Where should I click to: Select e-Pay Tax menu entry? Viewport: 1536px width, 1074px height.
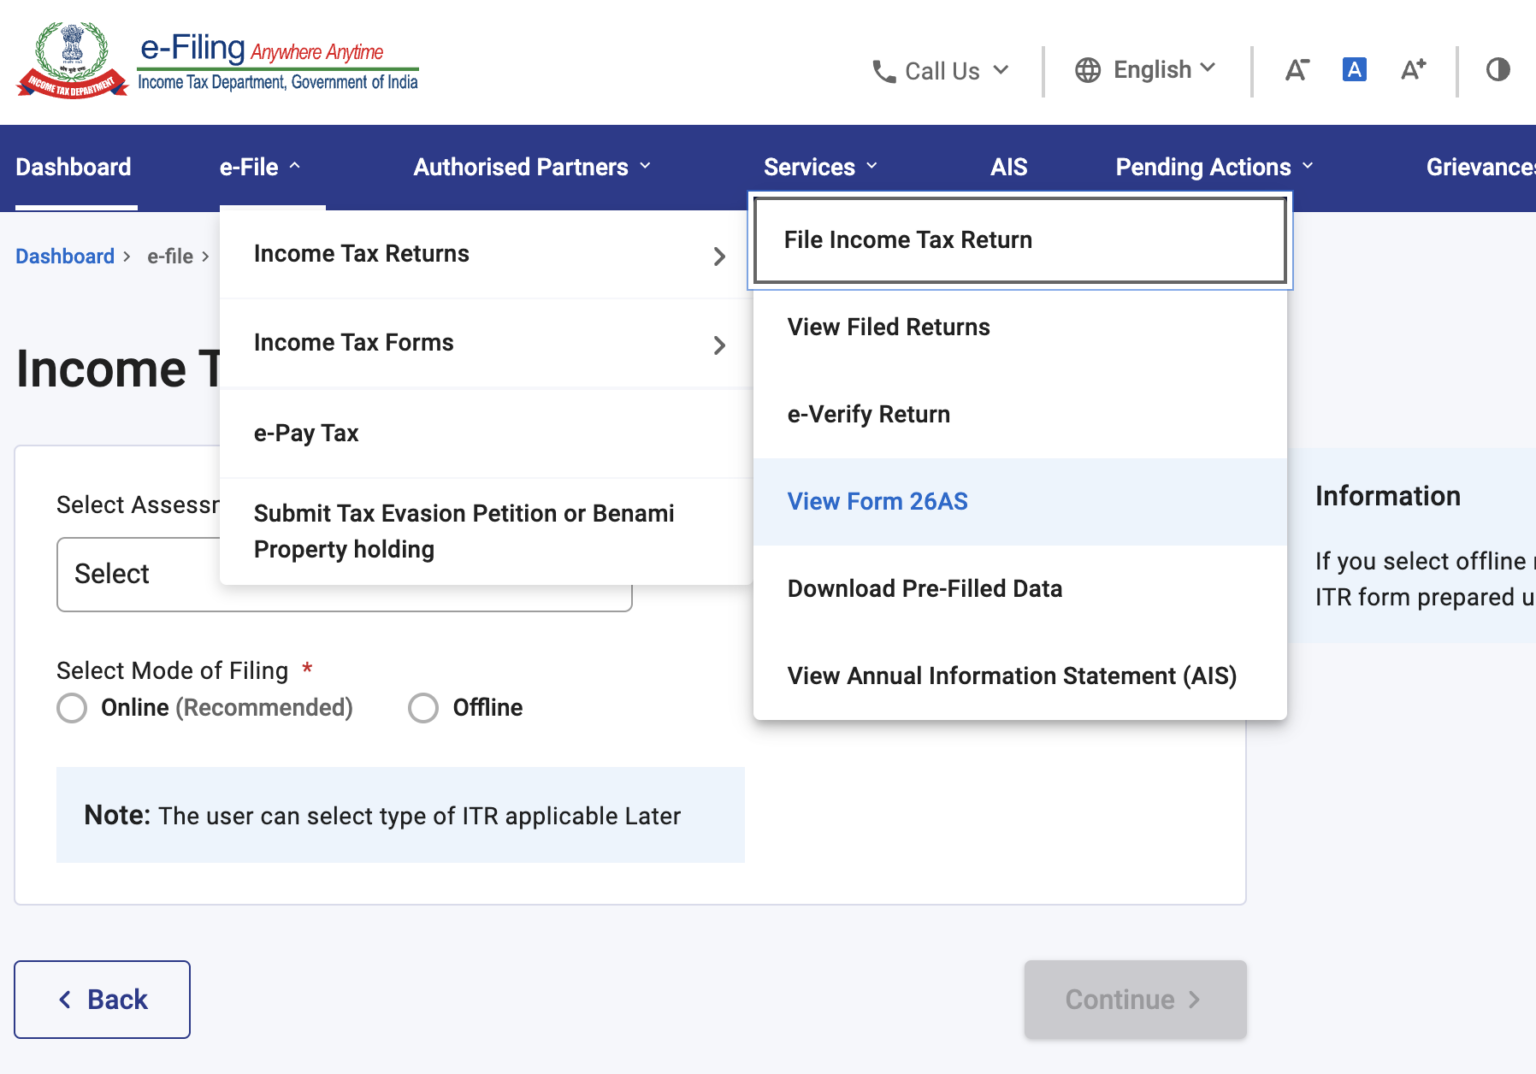[x=486, y=433]
